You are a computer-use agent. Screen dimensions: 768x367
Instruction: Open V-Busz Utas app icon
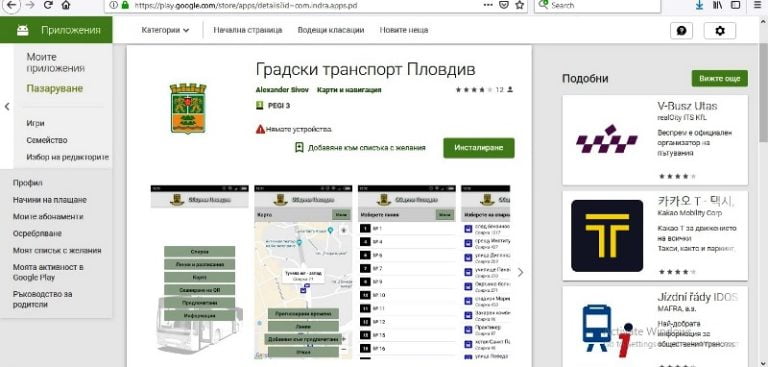(x=607, y=140)
